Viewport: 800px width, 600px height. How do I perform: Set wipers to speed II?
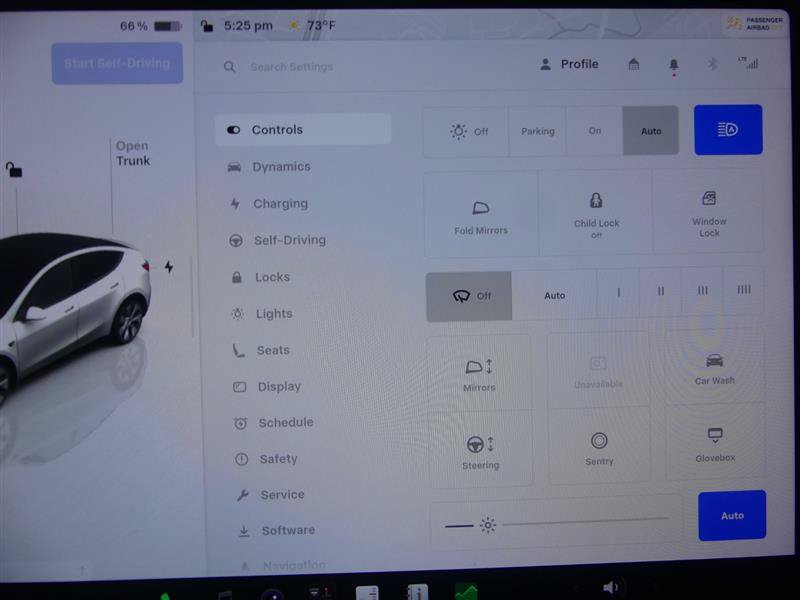661,291
